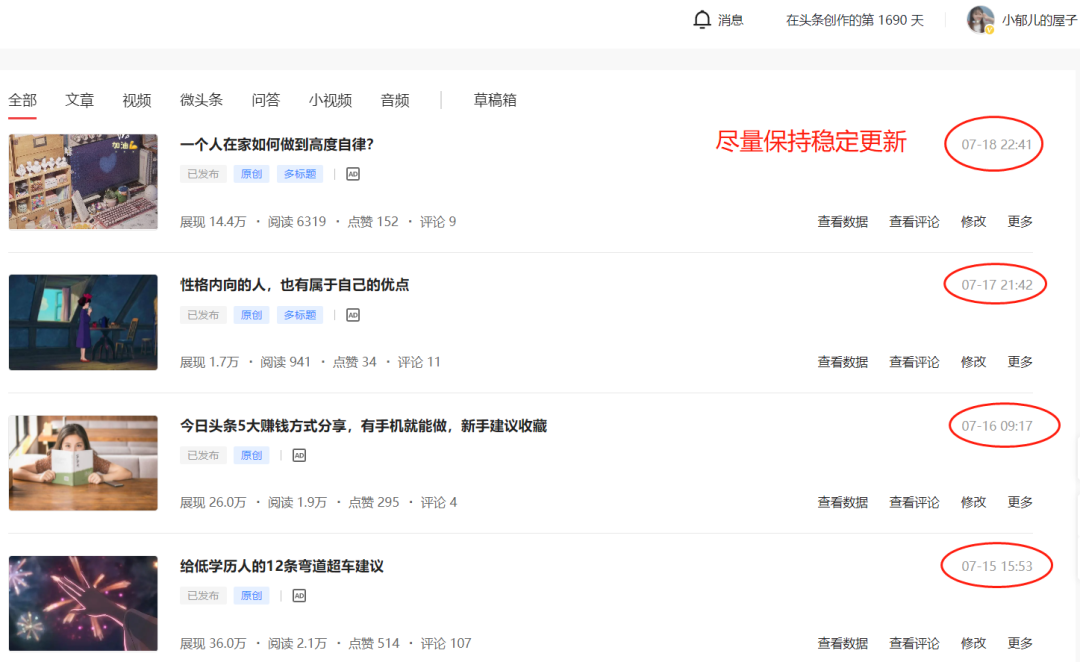Switch to the 文章 tab
1080x662 pixels.
(79, 100)
